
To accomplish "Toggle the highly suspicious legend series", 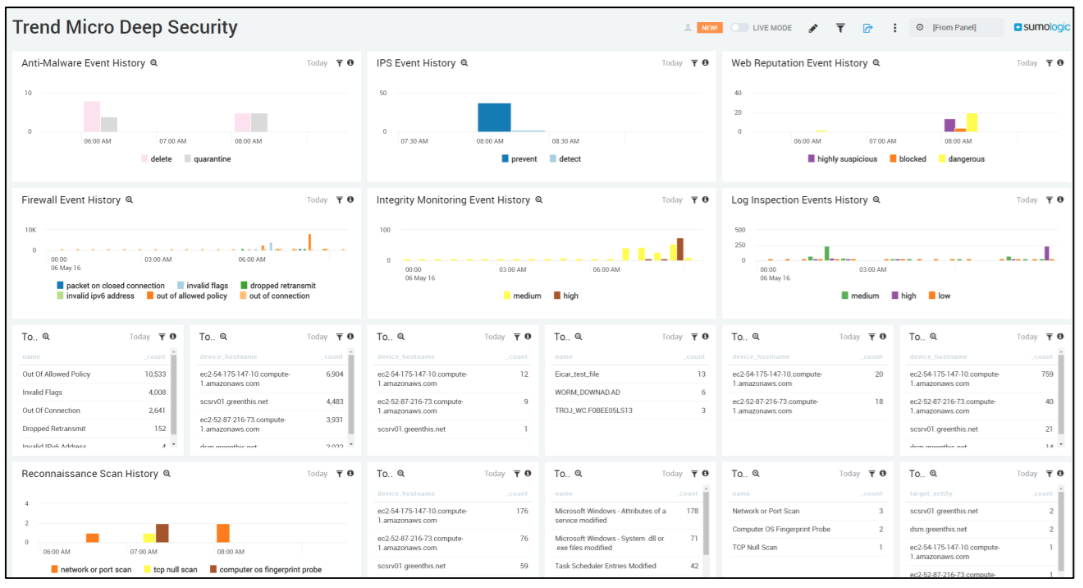I will click(843, 159).
